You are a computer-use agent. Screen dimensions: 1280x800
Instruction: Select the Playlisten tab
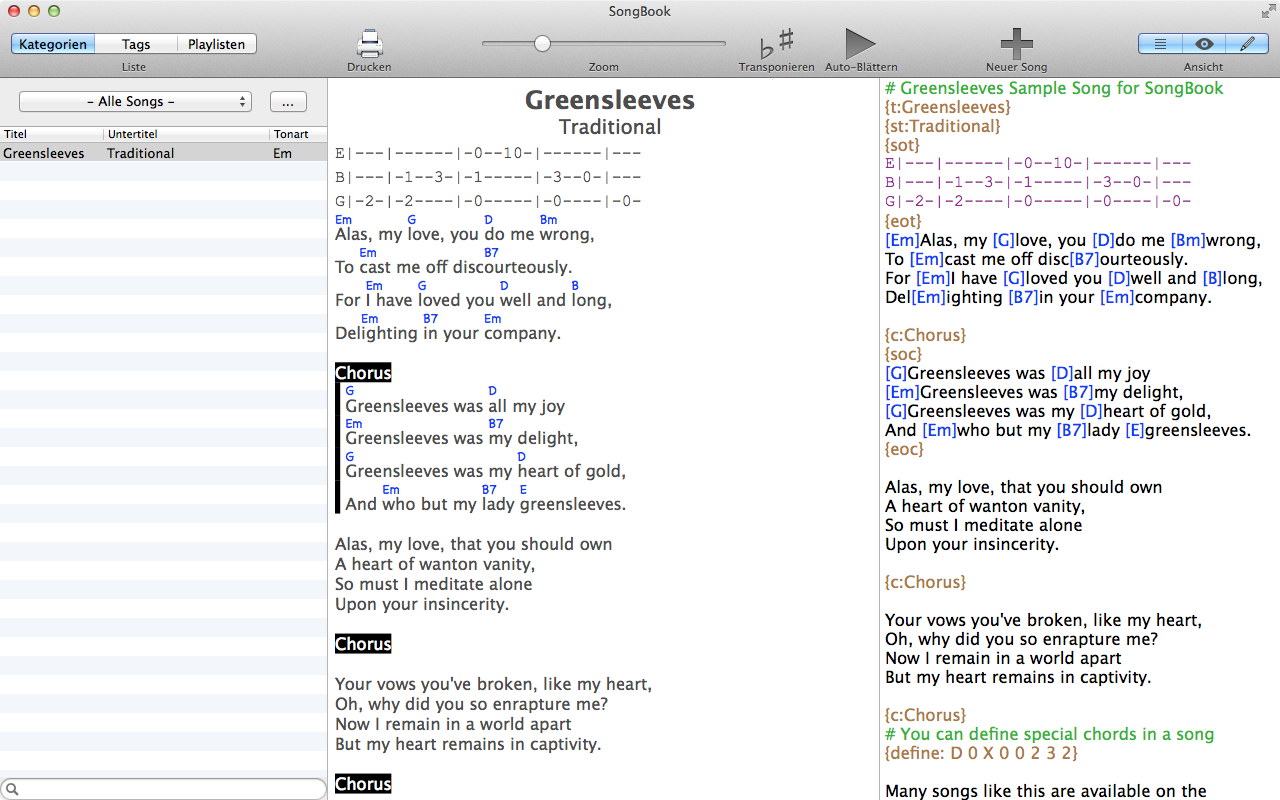click(217, 44)
